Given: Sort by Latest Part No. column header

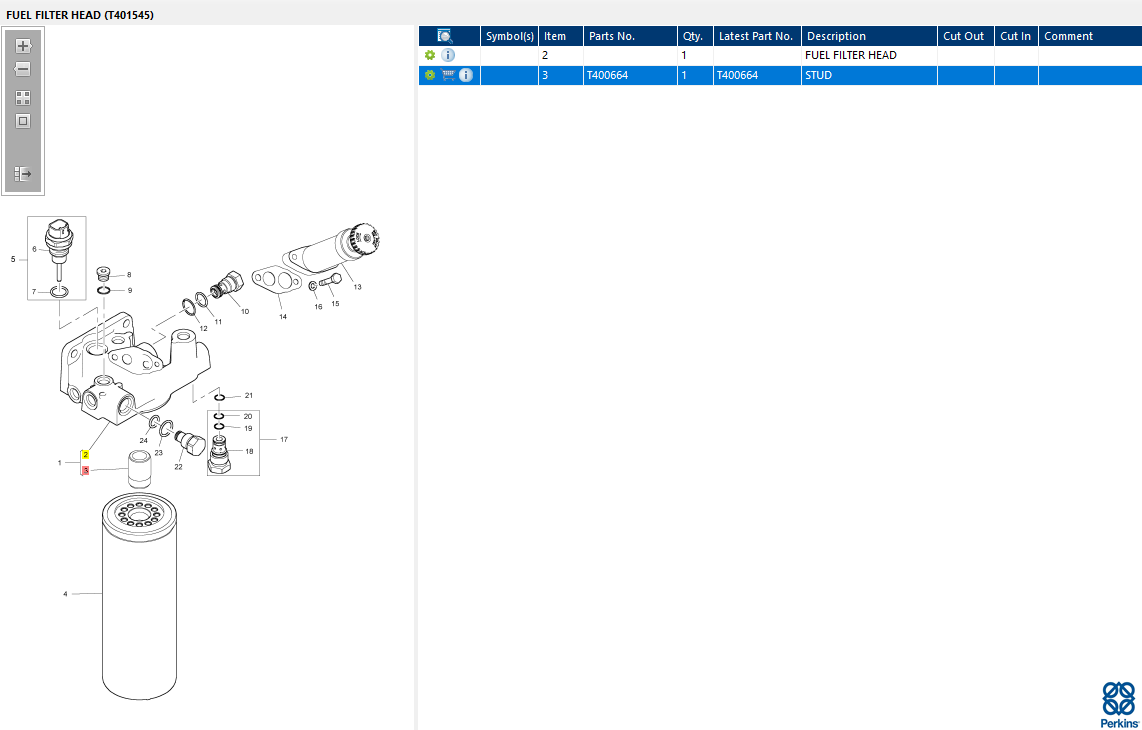Looking at the screenshot, I should point(757,36).
